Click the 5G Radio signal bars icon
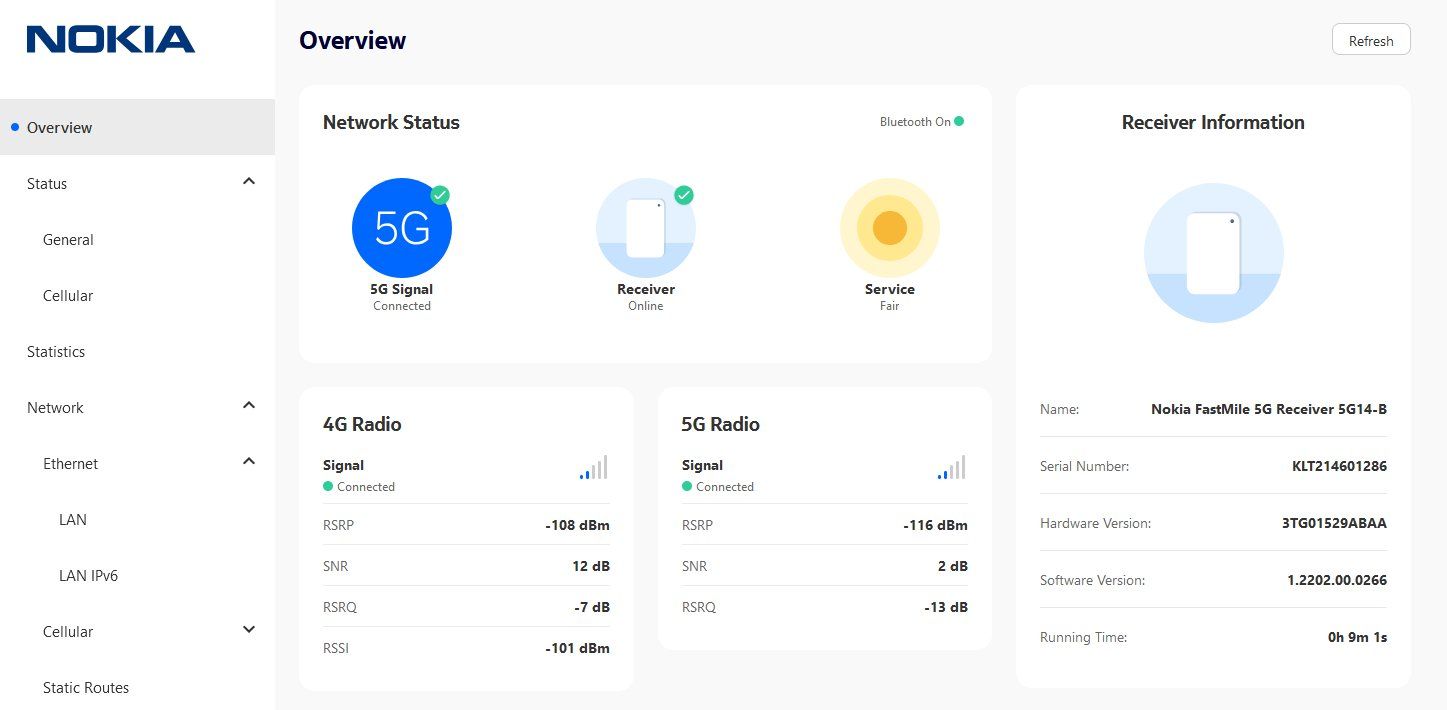Viewport: 1447px width, 710px height. pos(951,468)
